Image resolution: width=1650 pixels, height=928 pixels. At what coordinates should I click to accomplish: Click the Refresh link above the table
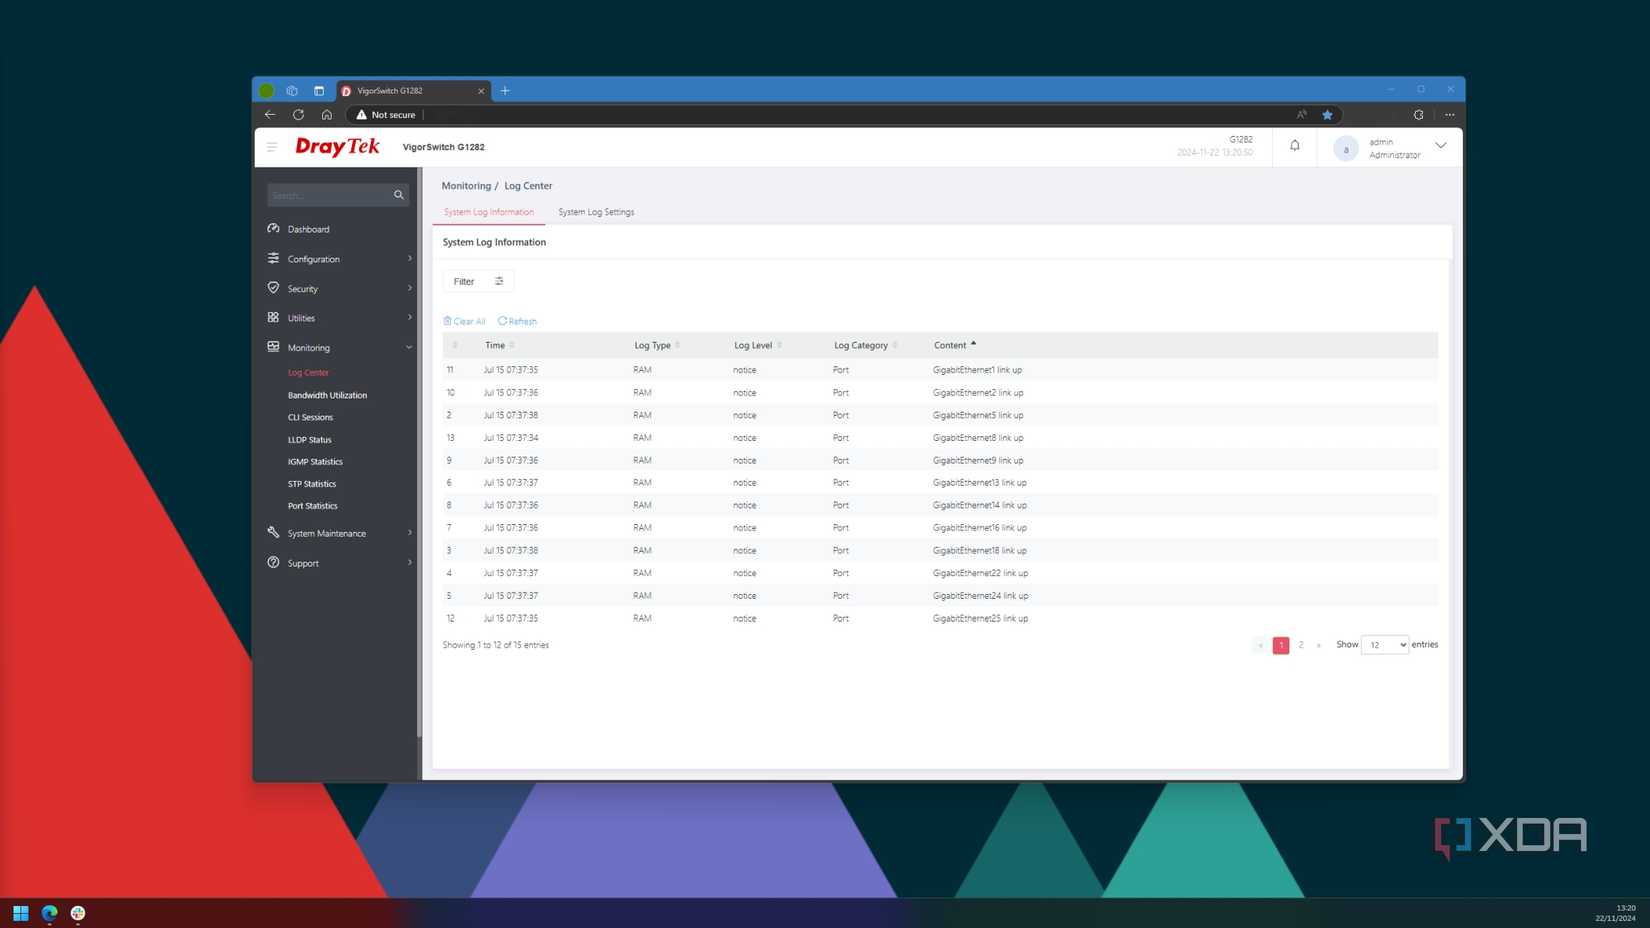[517, 321]
